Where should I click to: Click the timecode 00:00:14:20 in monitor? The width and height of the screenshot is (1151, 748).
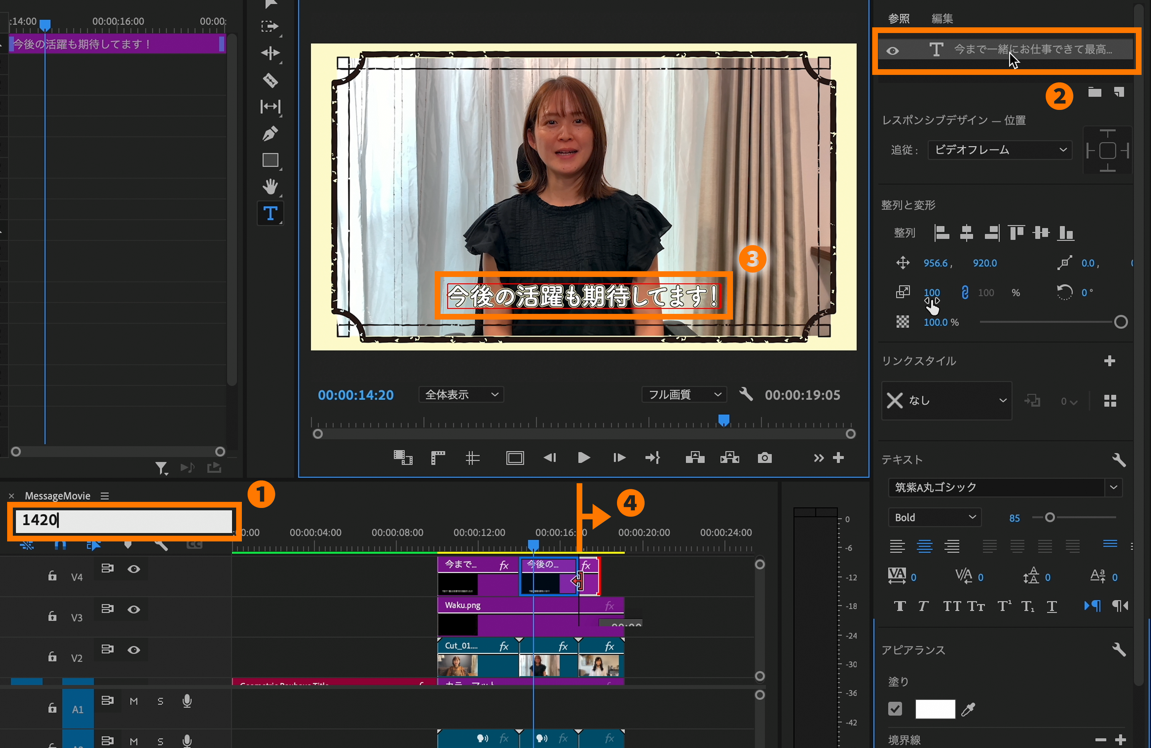click(x=355, y=395)
